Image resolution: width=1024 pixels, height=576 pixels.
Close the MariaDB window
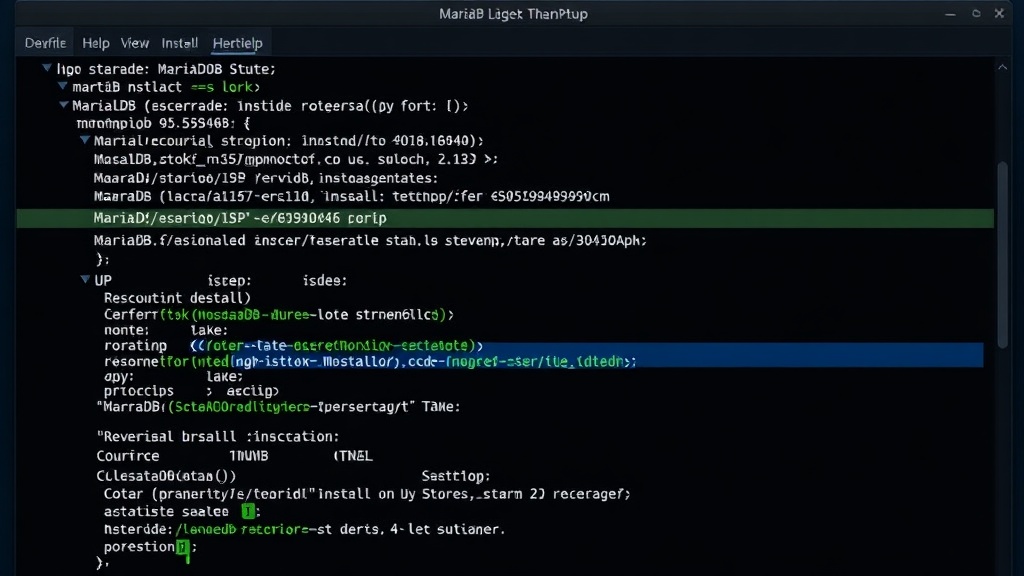click(999, 13)
